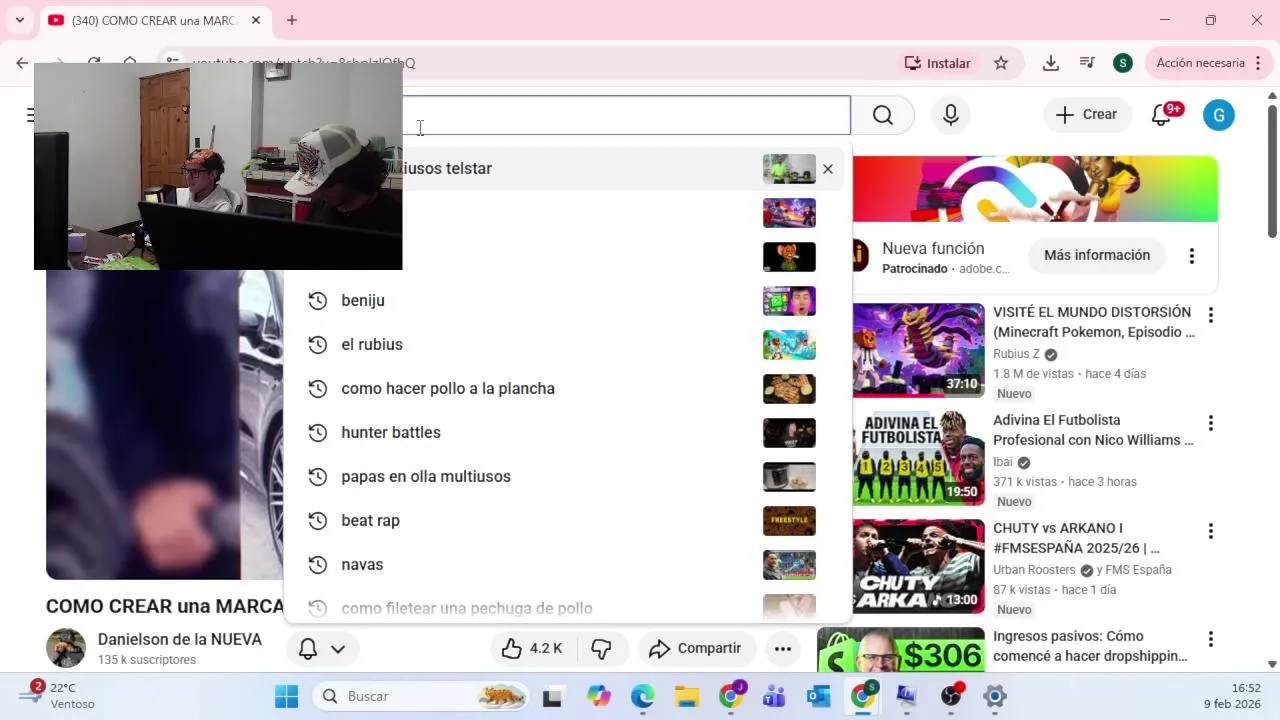Dislike the current video
The image size is (1280, 720).
click(601, 648)
